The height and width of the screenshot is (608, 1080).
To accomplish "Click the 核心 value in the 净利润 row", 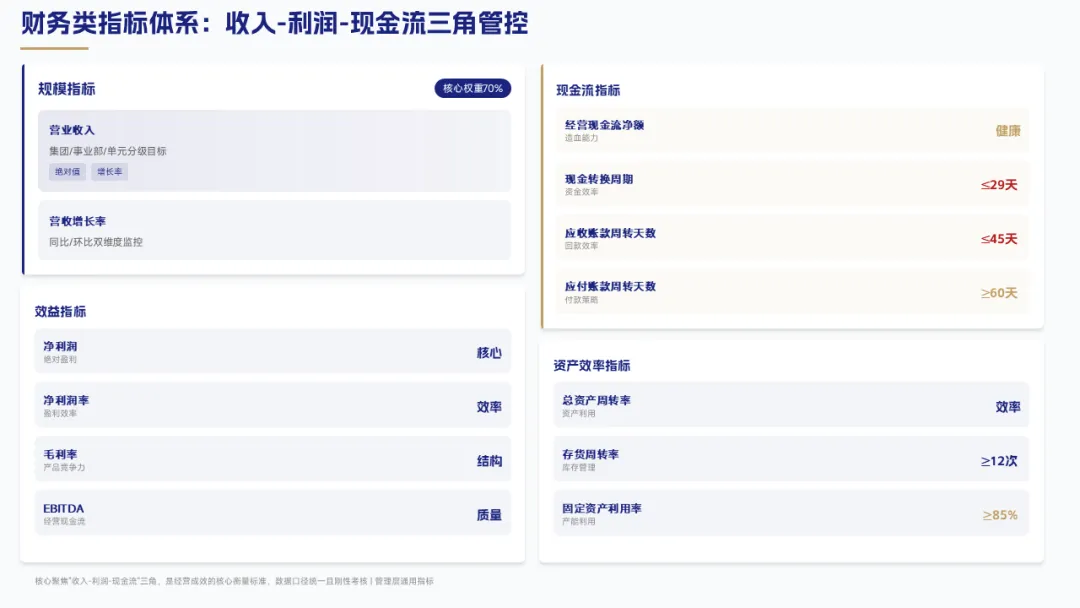I will (489, 353).
